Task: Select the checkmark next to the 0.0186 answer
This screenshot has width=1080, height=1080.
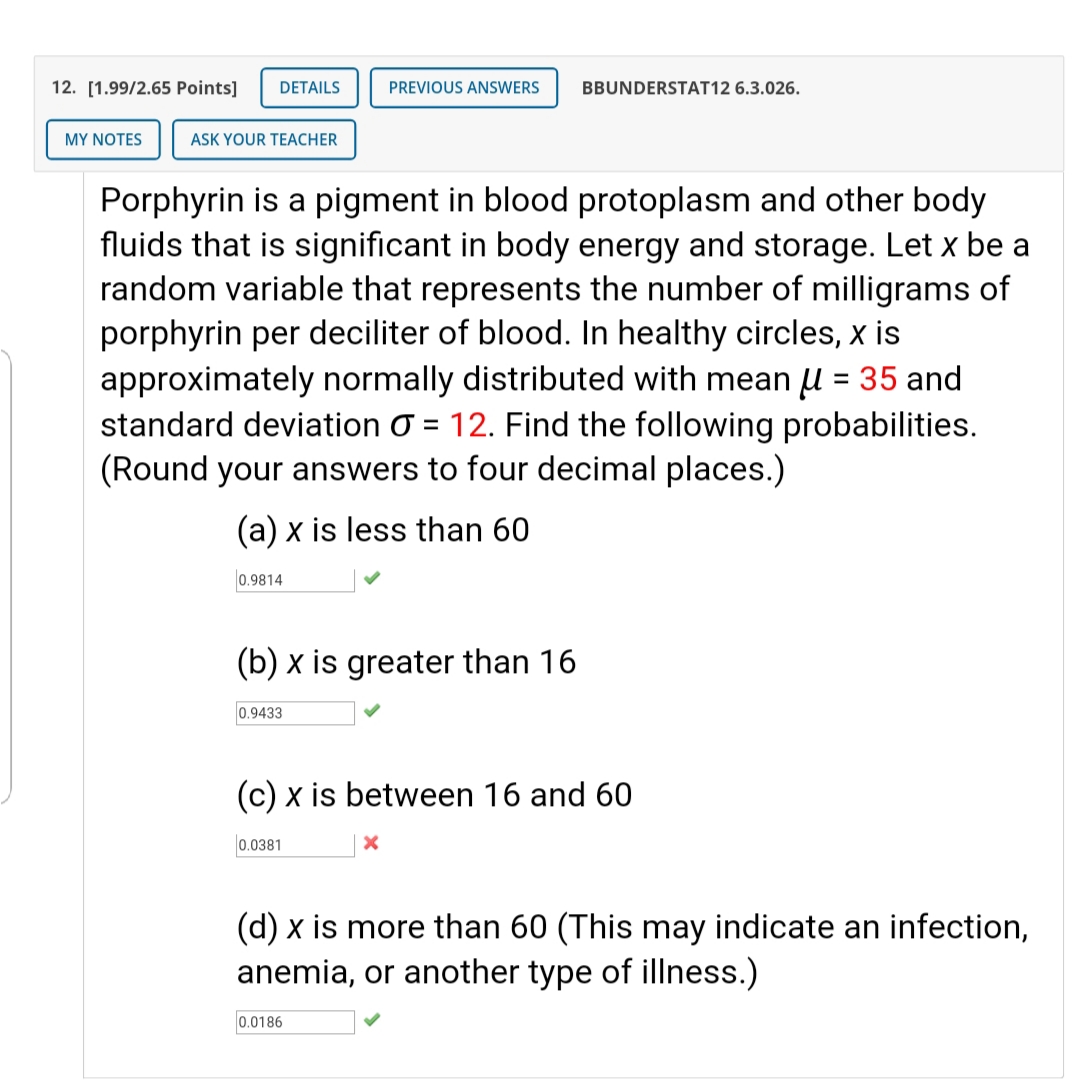Action: 371,1021
